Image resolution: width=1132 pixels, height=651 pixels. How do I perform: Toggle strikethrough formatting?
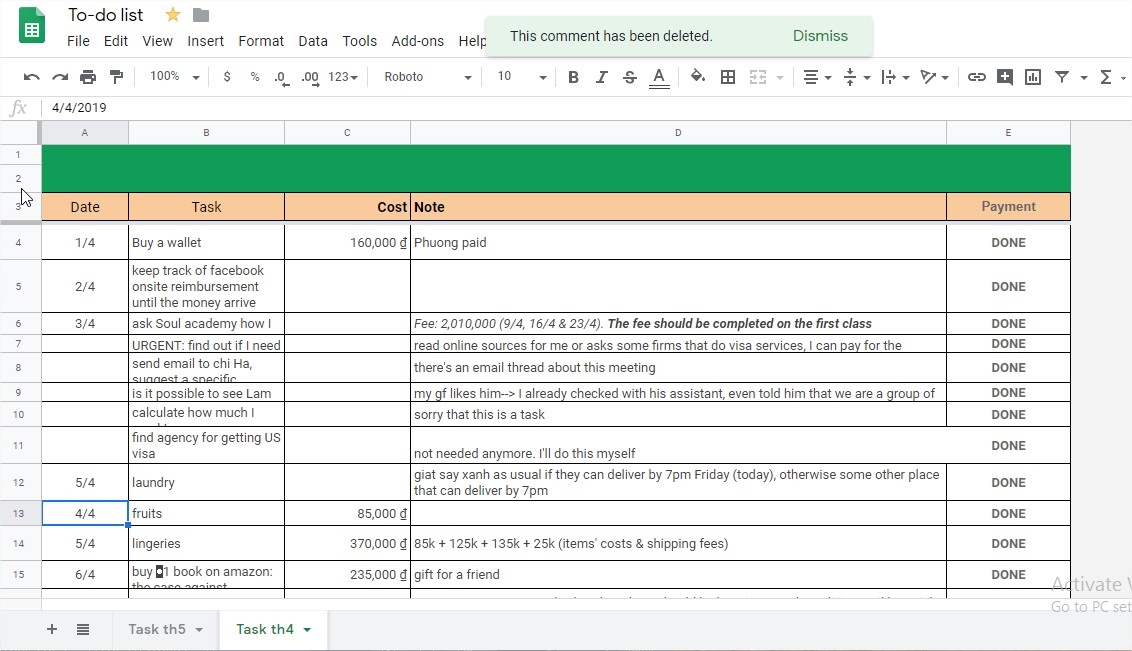click(630, 77)
